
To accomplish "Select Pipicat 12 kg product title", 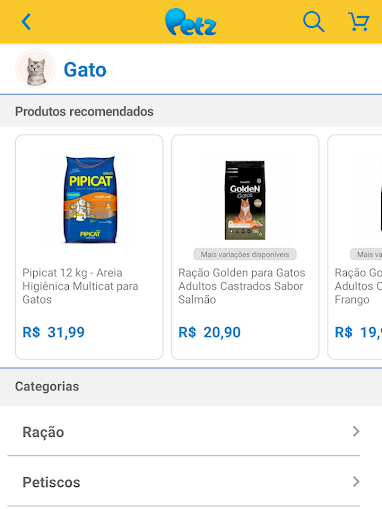I will pos(80,286).
